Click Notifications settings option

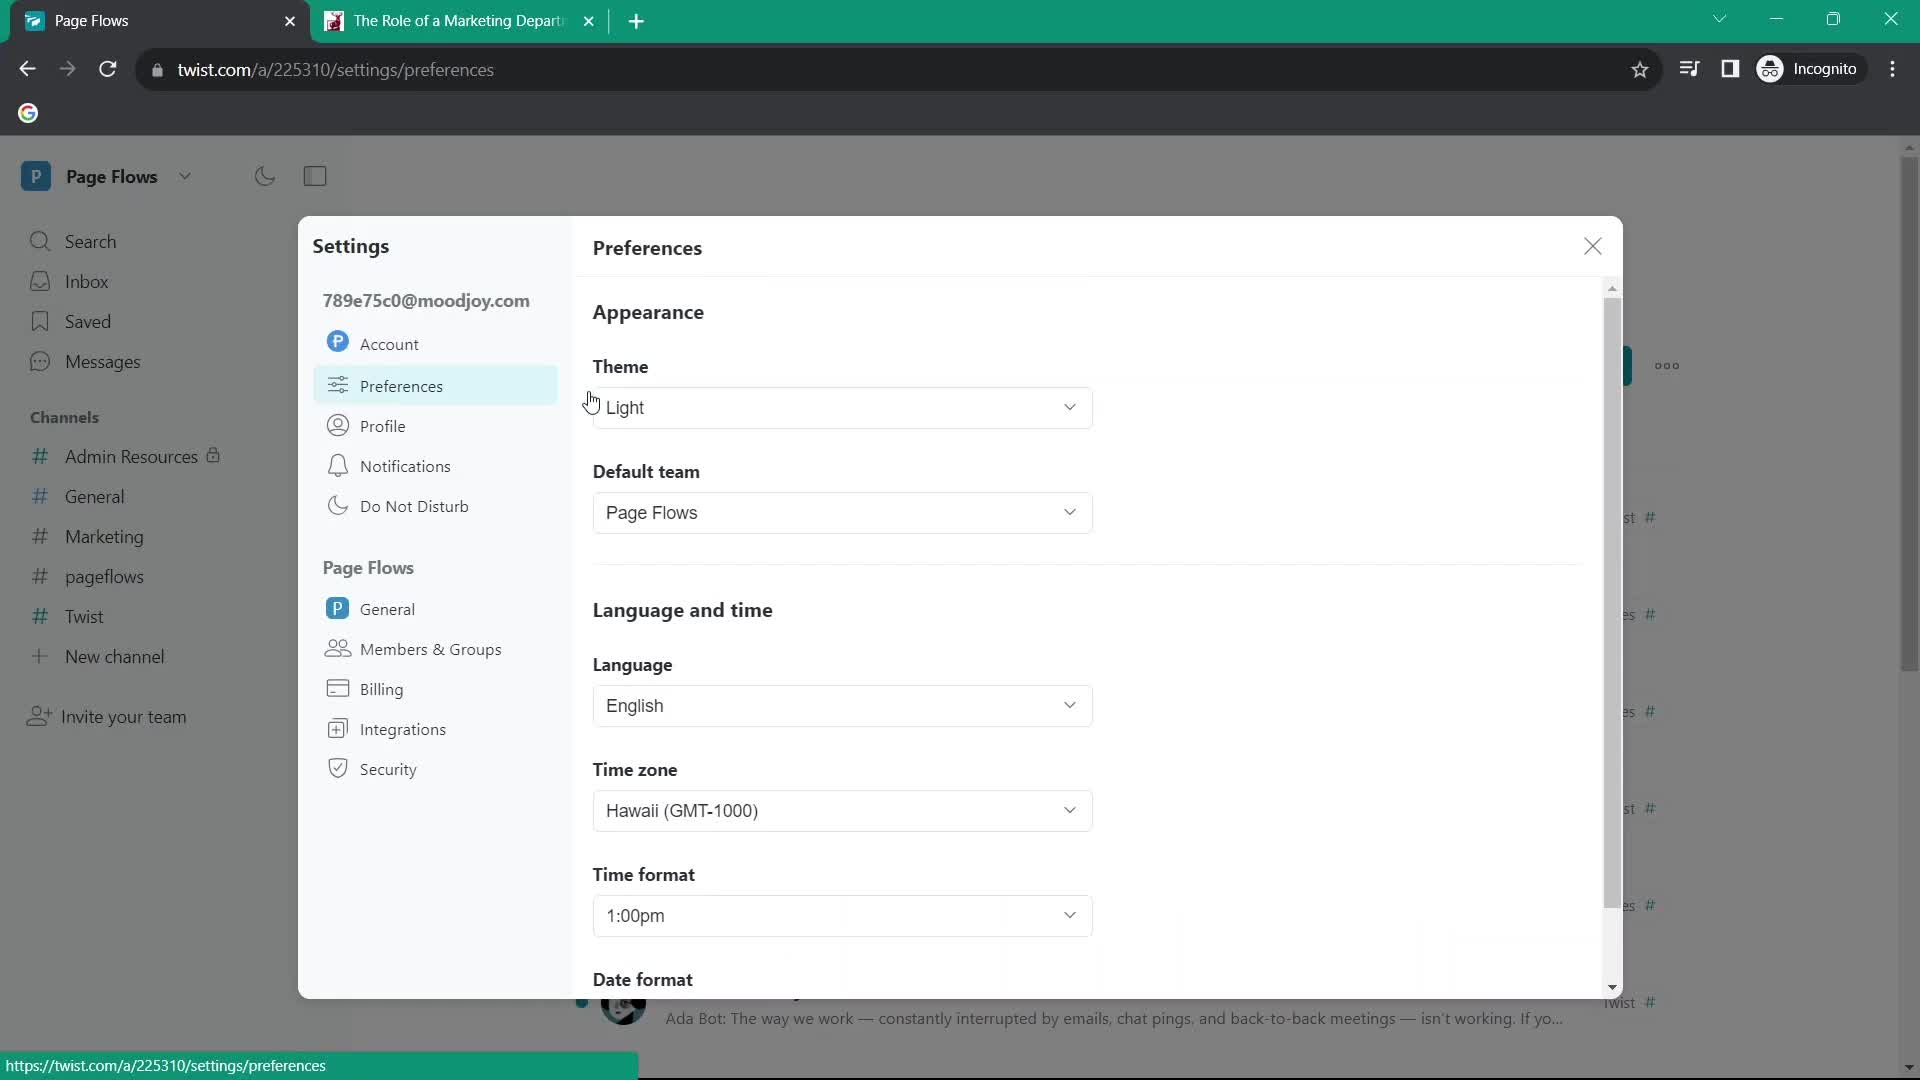click(x=405, y=467)
